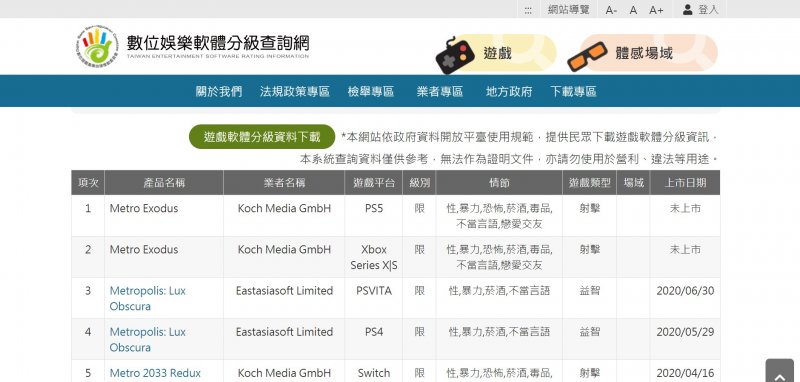Image resolution: width=800 pixels, height=382 pixels.
Task: Select Metro Exodus in row 1
Action: (144, 208)
